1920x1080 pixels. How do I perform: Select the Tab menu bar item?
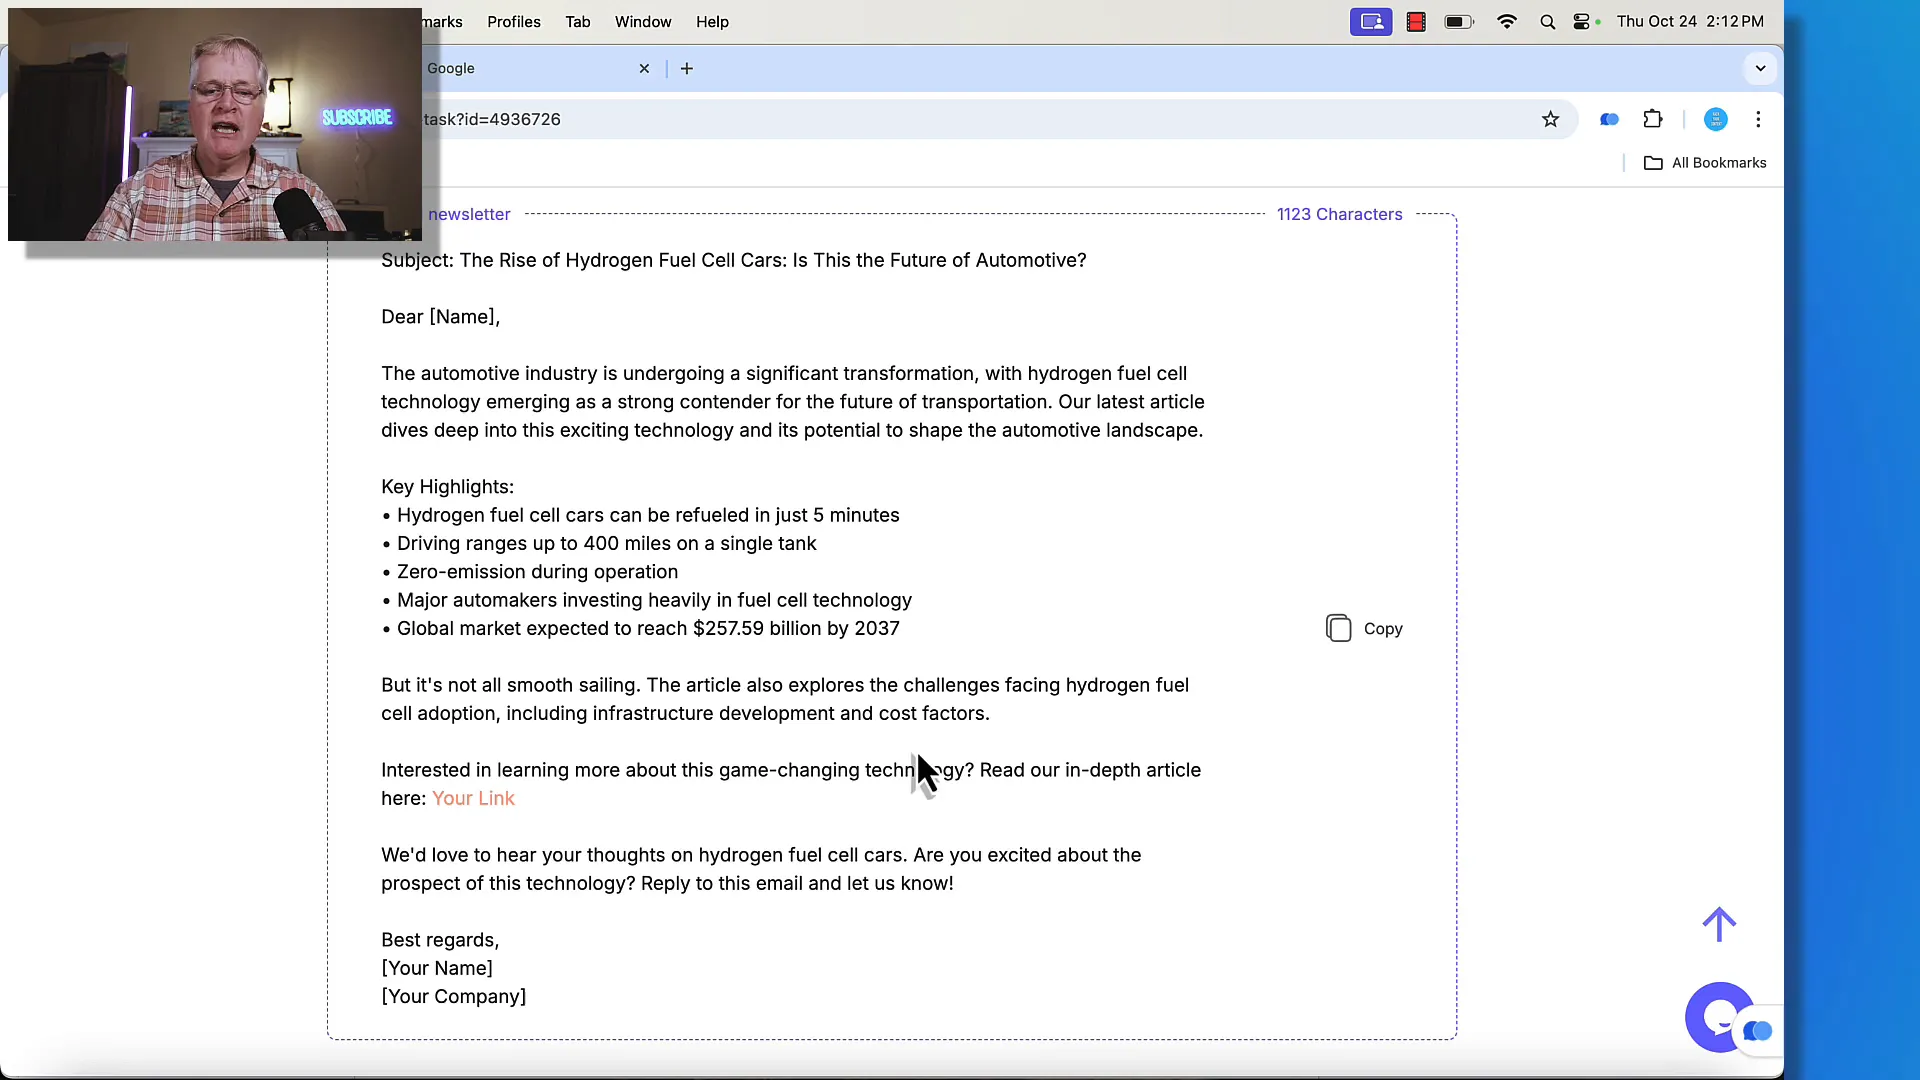click(578, 21)
